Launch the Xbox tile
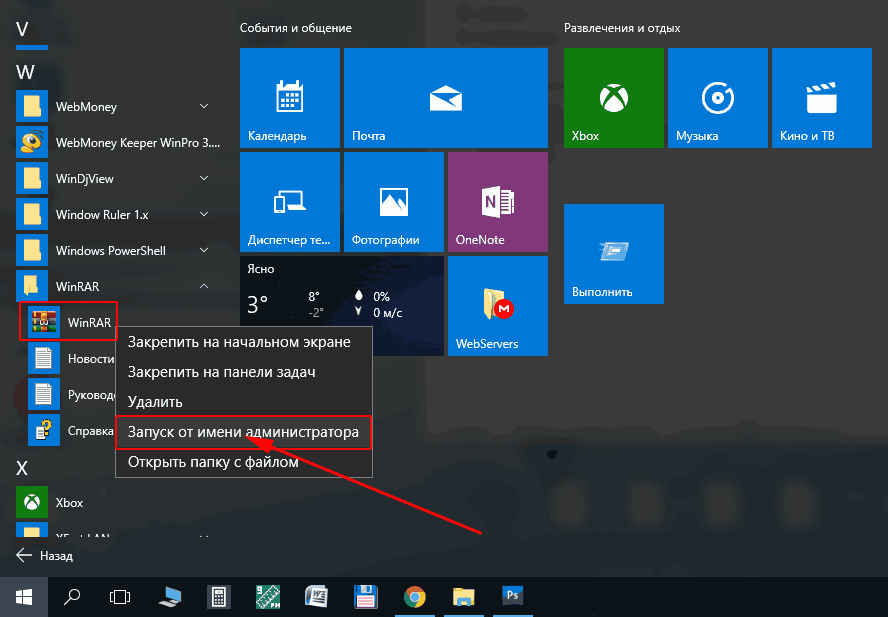This screenshot has height=617, width=888. point(613,97)
